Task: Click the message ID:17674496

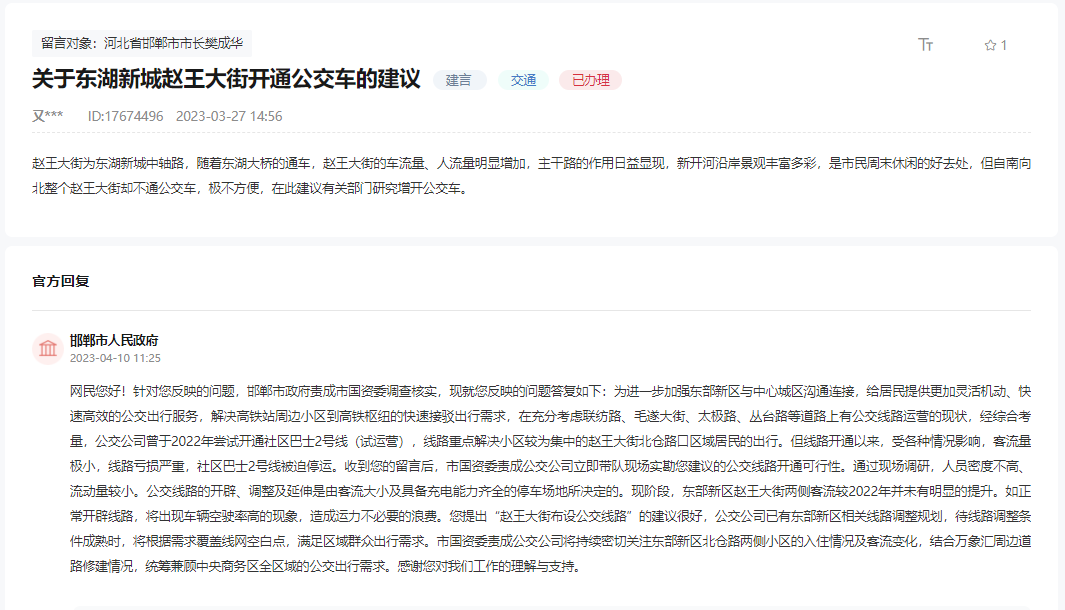Action: (x=126, y=116)
